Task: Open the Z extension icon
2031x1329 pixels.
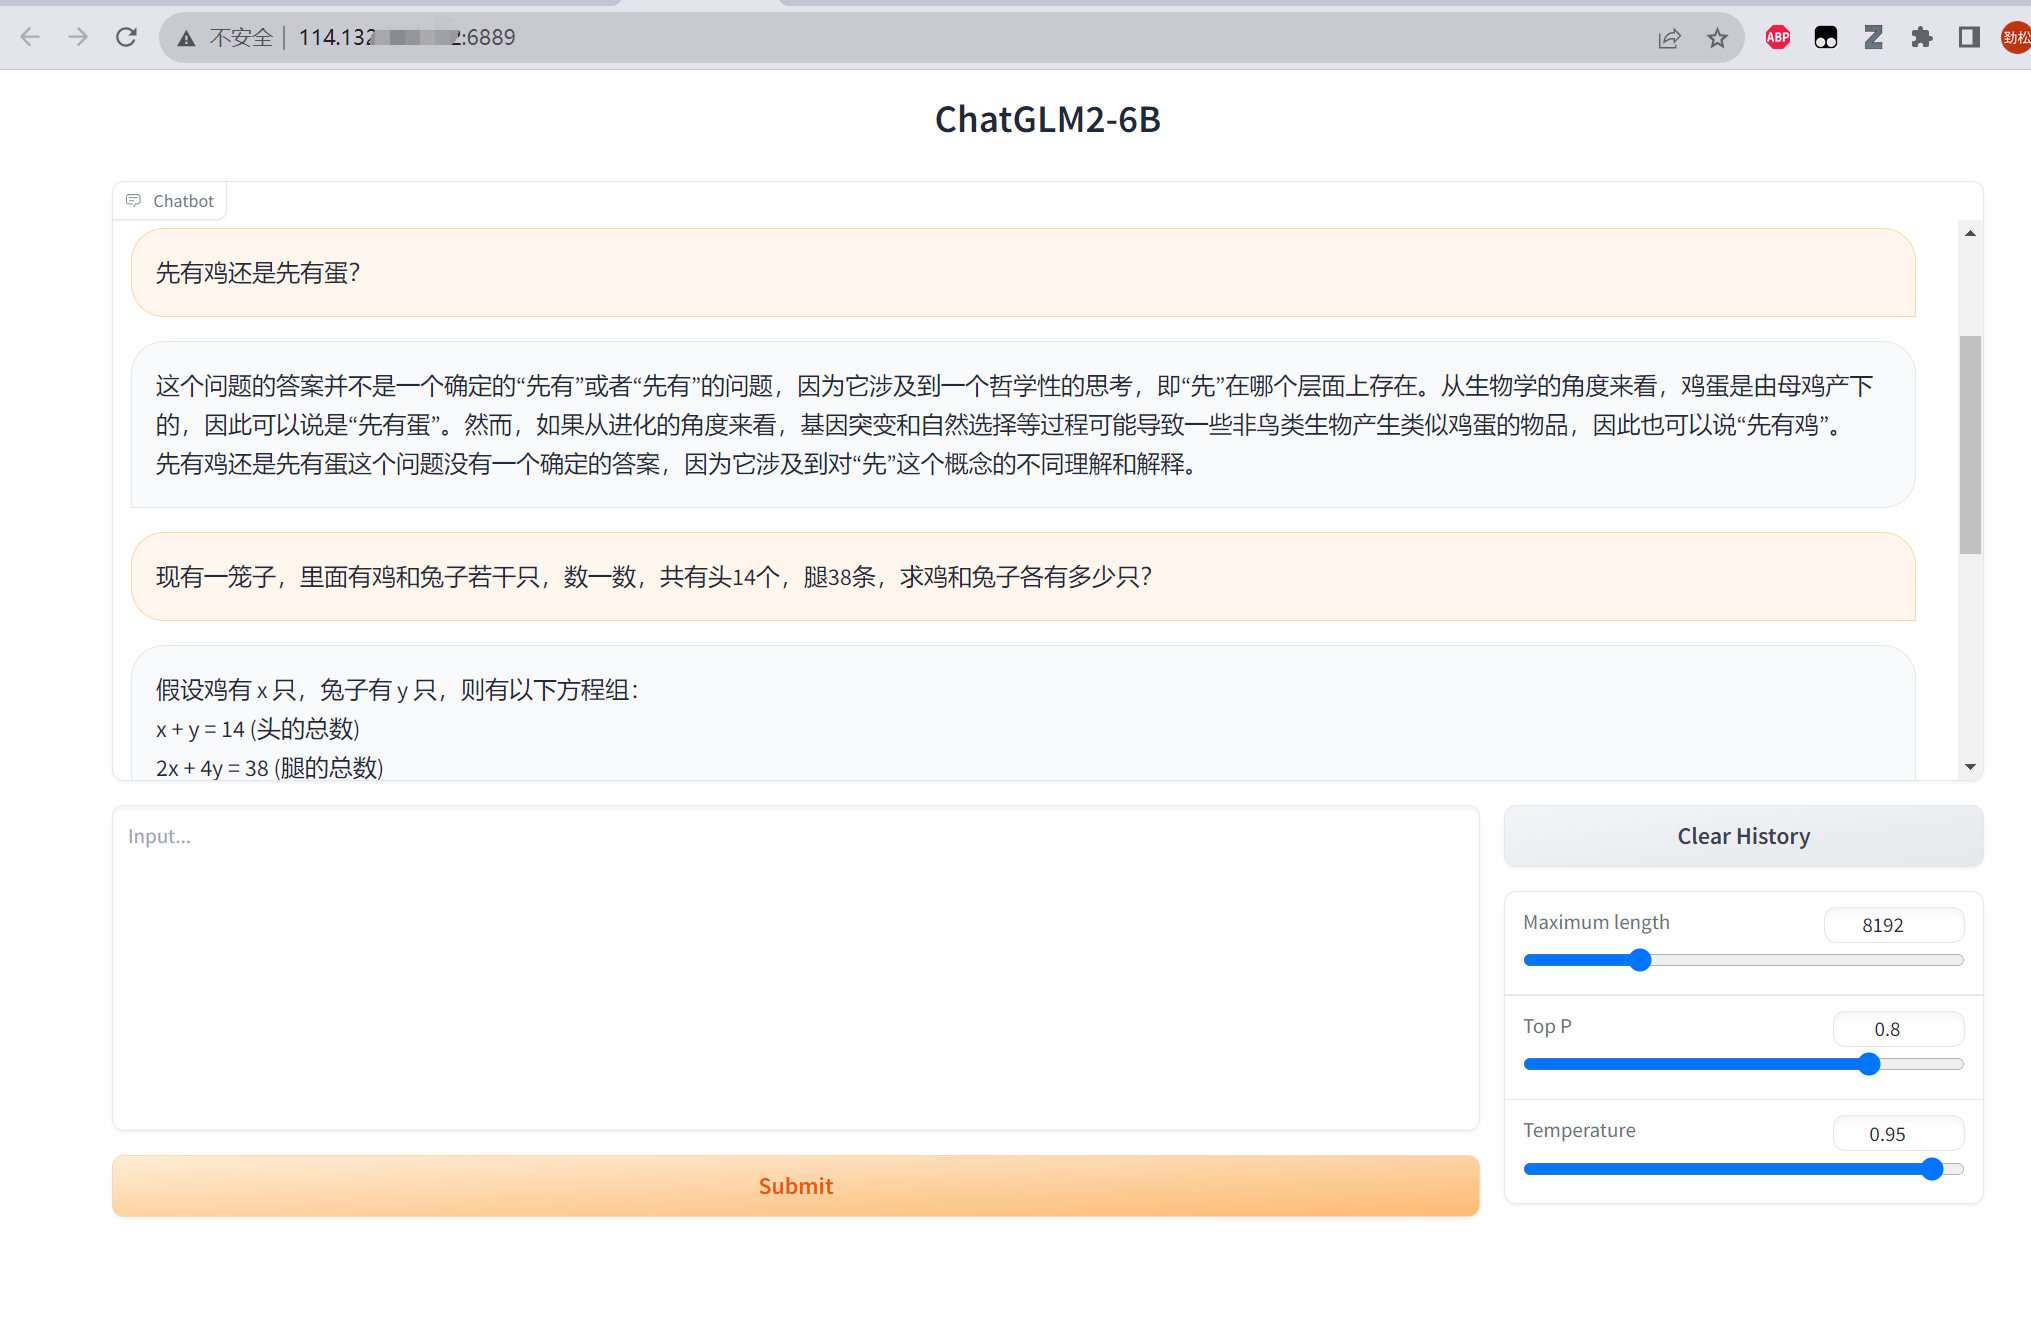Action: pos(1873,38)
